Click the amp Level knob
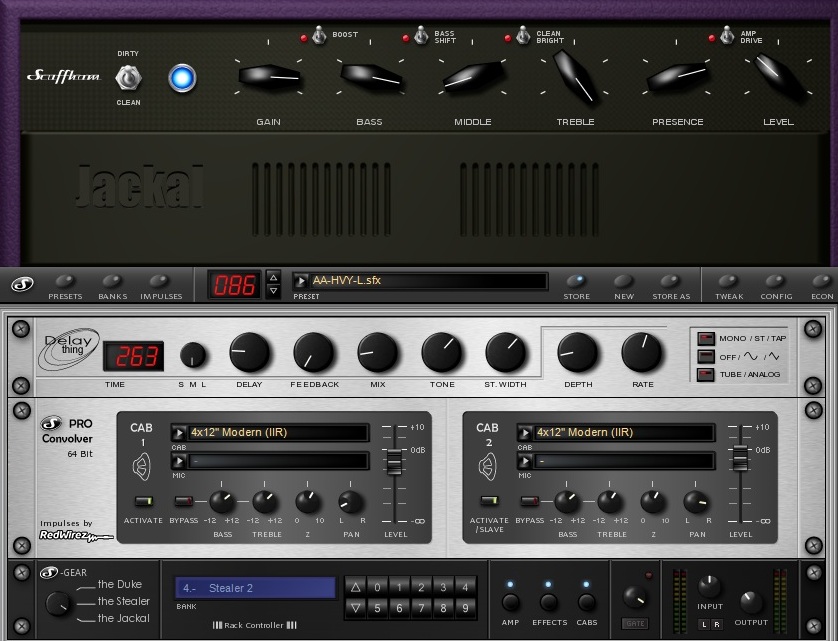Screen dimensions: 838x641 [779, 76]
